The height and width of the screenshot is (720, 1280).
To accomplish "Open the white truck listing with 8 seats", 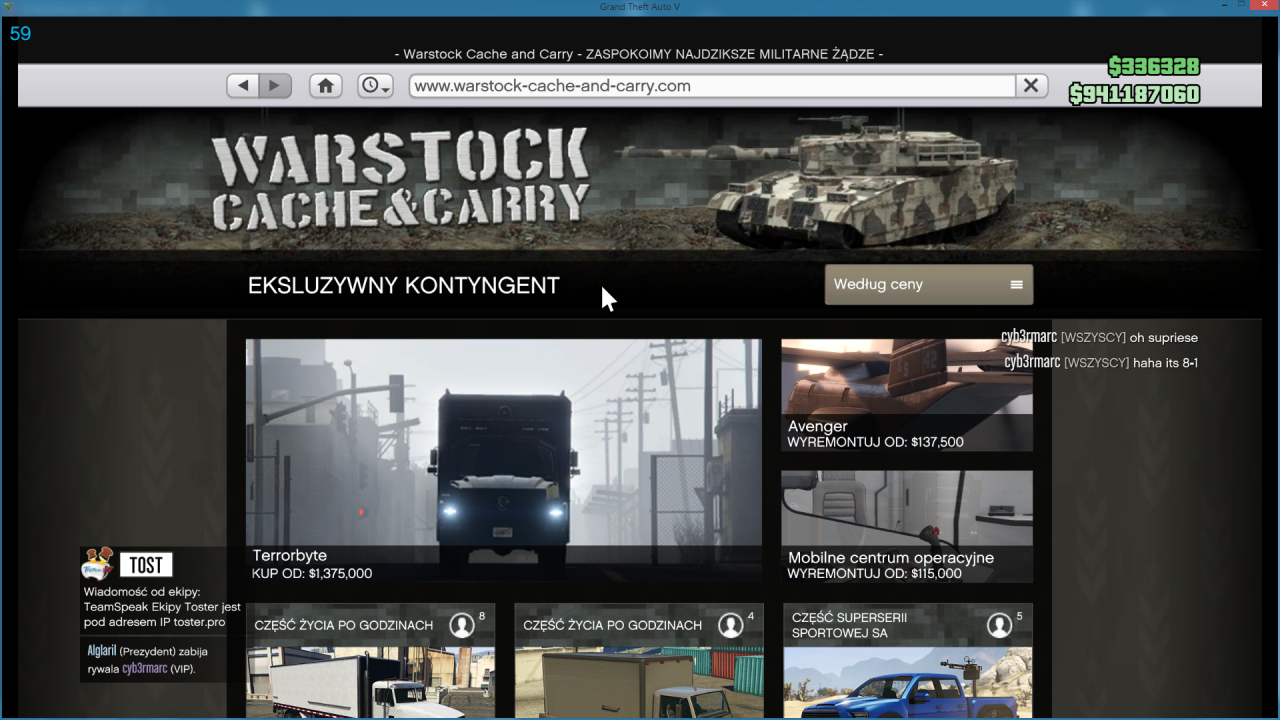I will point(370,661).
